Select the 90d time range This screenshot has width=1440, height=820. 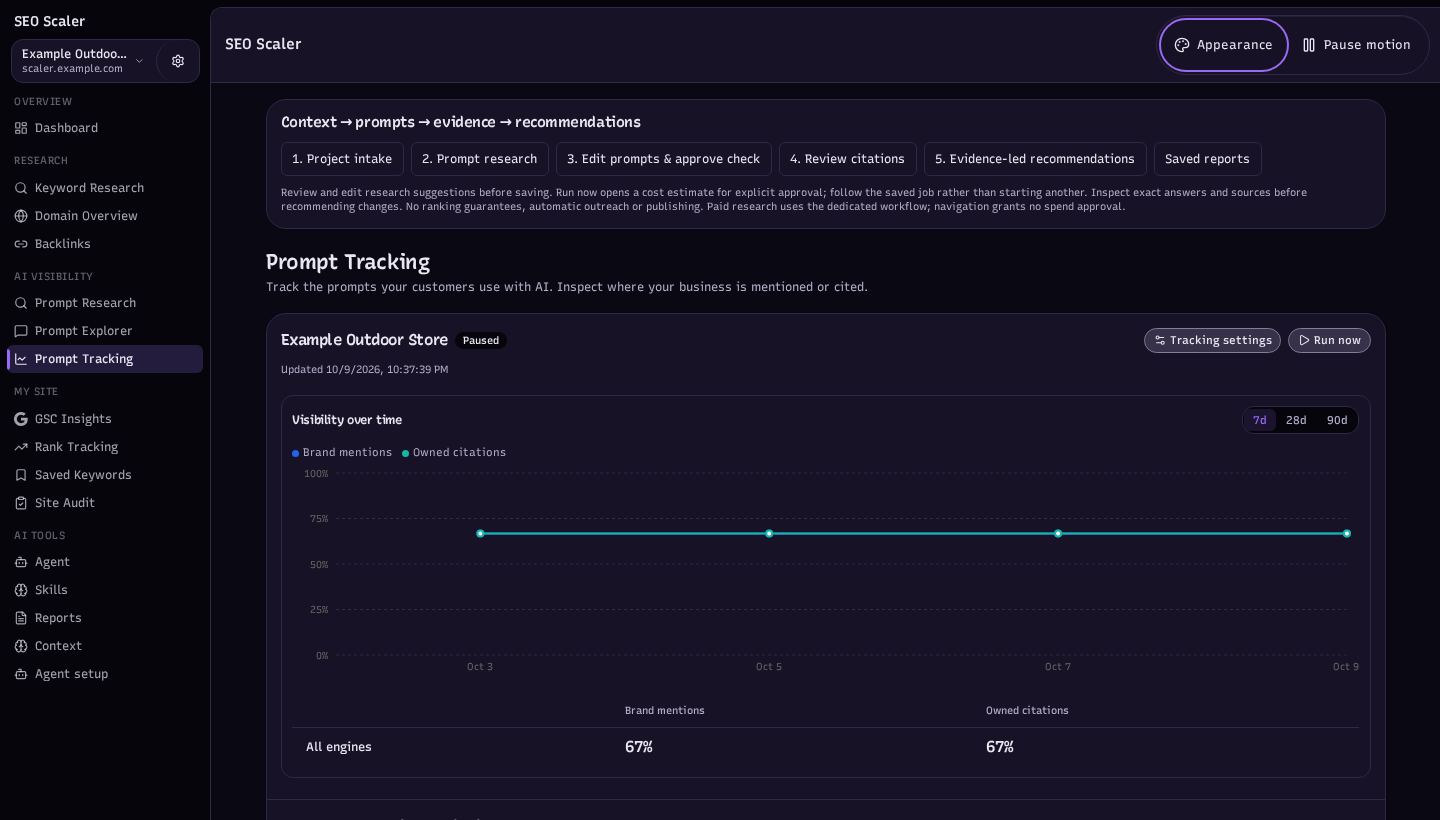pyautogui.click(x=1337, y=420)
